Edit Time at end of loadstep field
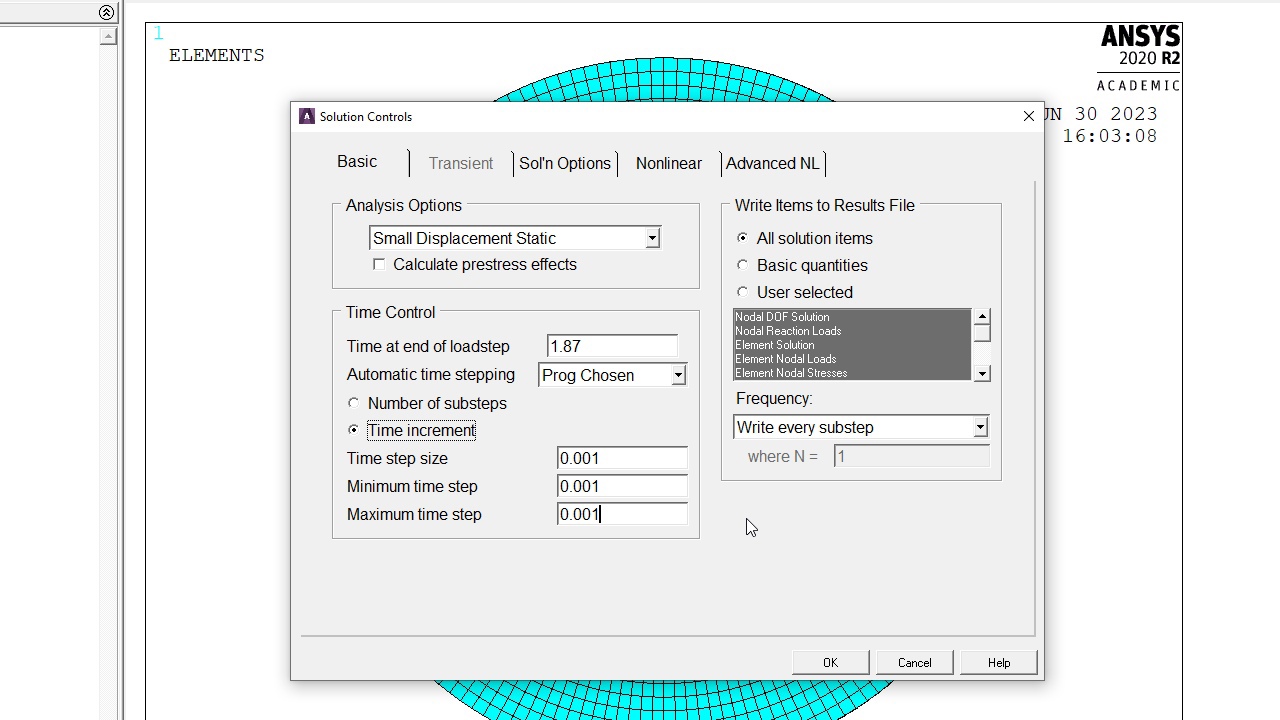Screen dimensions: 1280x720 click(x=612, y=346)
